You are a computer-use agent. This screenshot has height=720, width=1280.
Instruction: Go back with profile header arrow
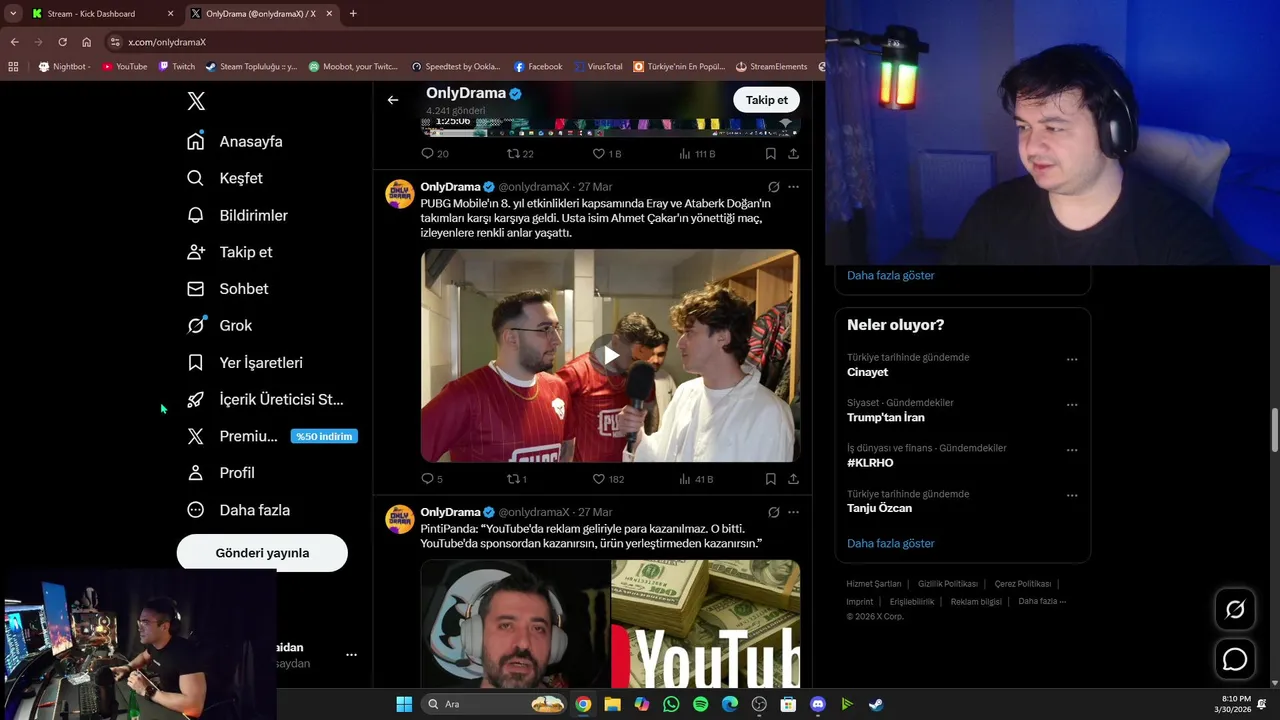click(x=393, y=100)
